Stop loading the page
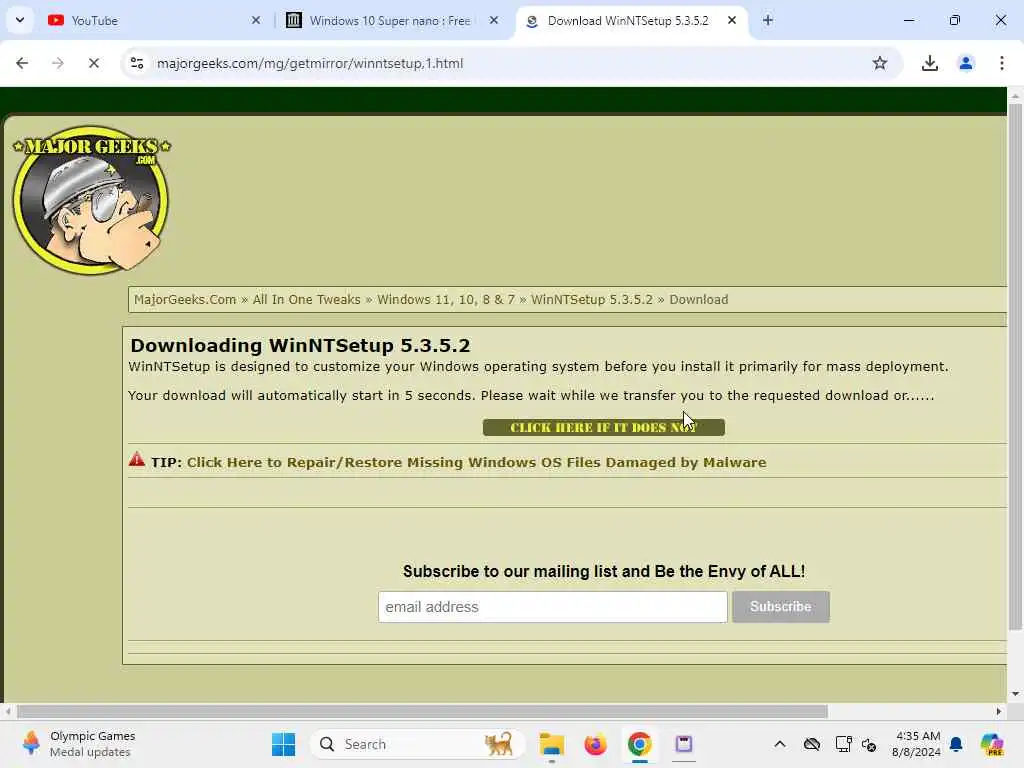Image resolution: width=1024 pixels, height=768 pixels. [x=94, y=63]
